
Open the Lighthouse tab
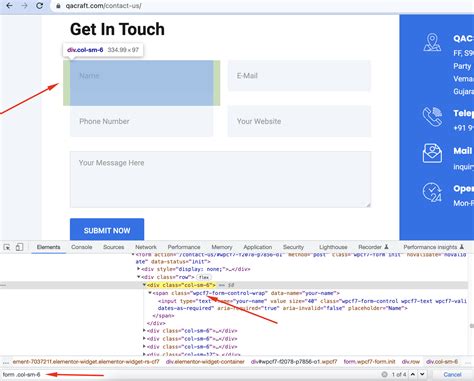coord(333,247)
